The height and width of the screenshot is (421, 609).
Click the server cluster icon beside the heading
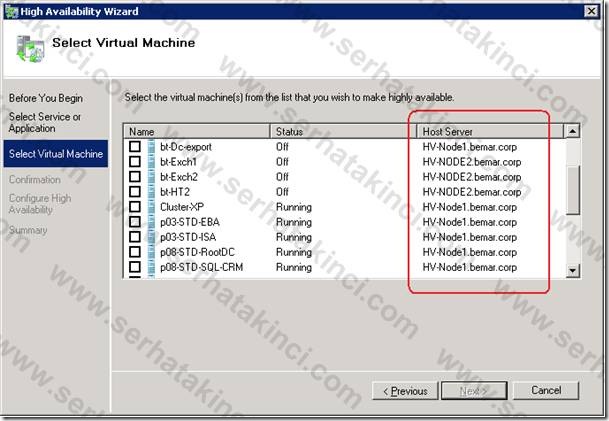click(30, 48)
